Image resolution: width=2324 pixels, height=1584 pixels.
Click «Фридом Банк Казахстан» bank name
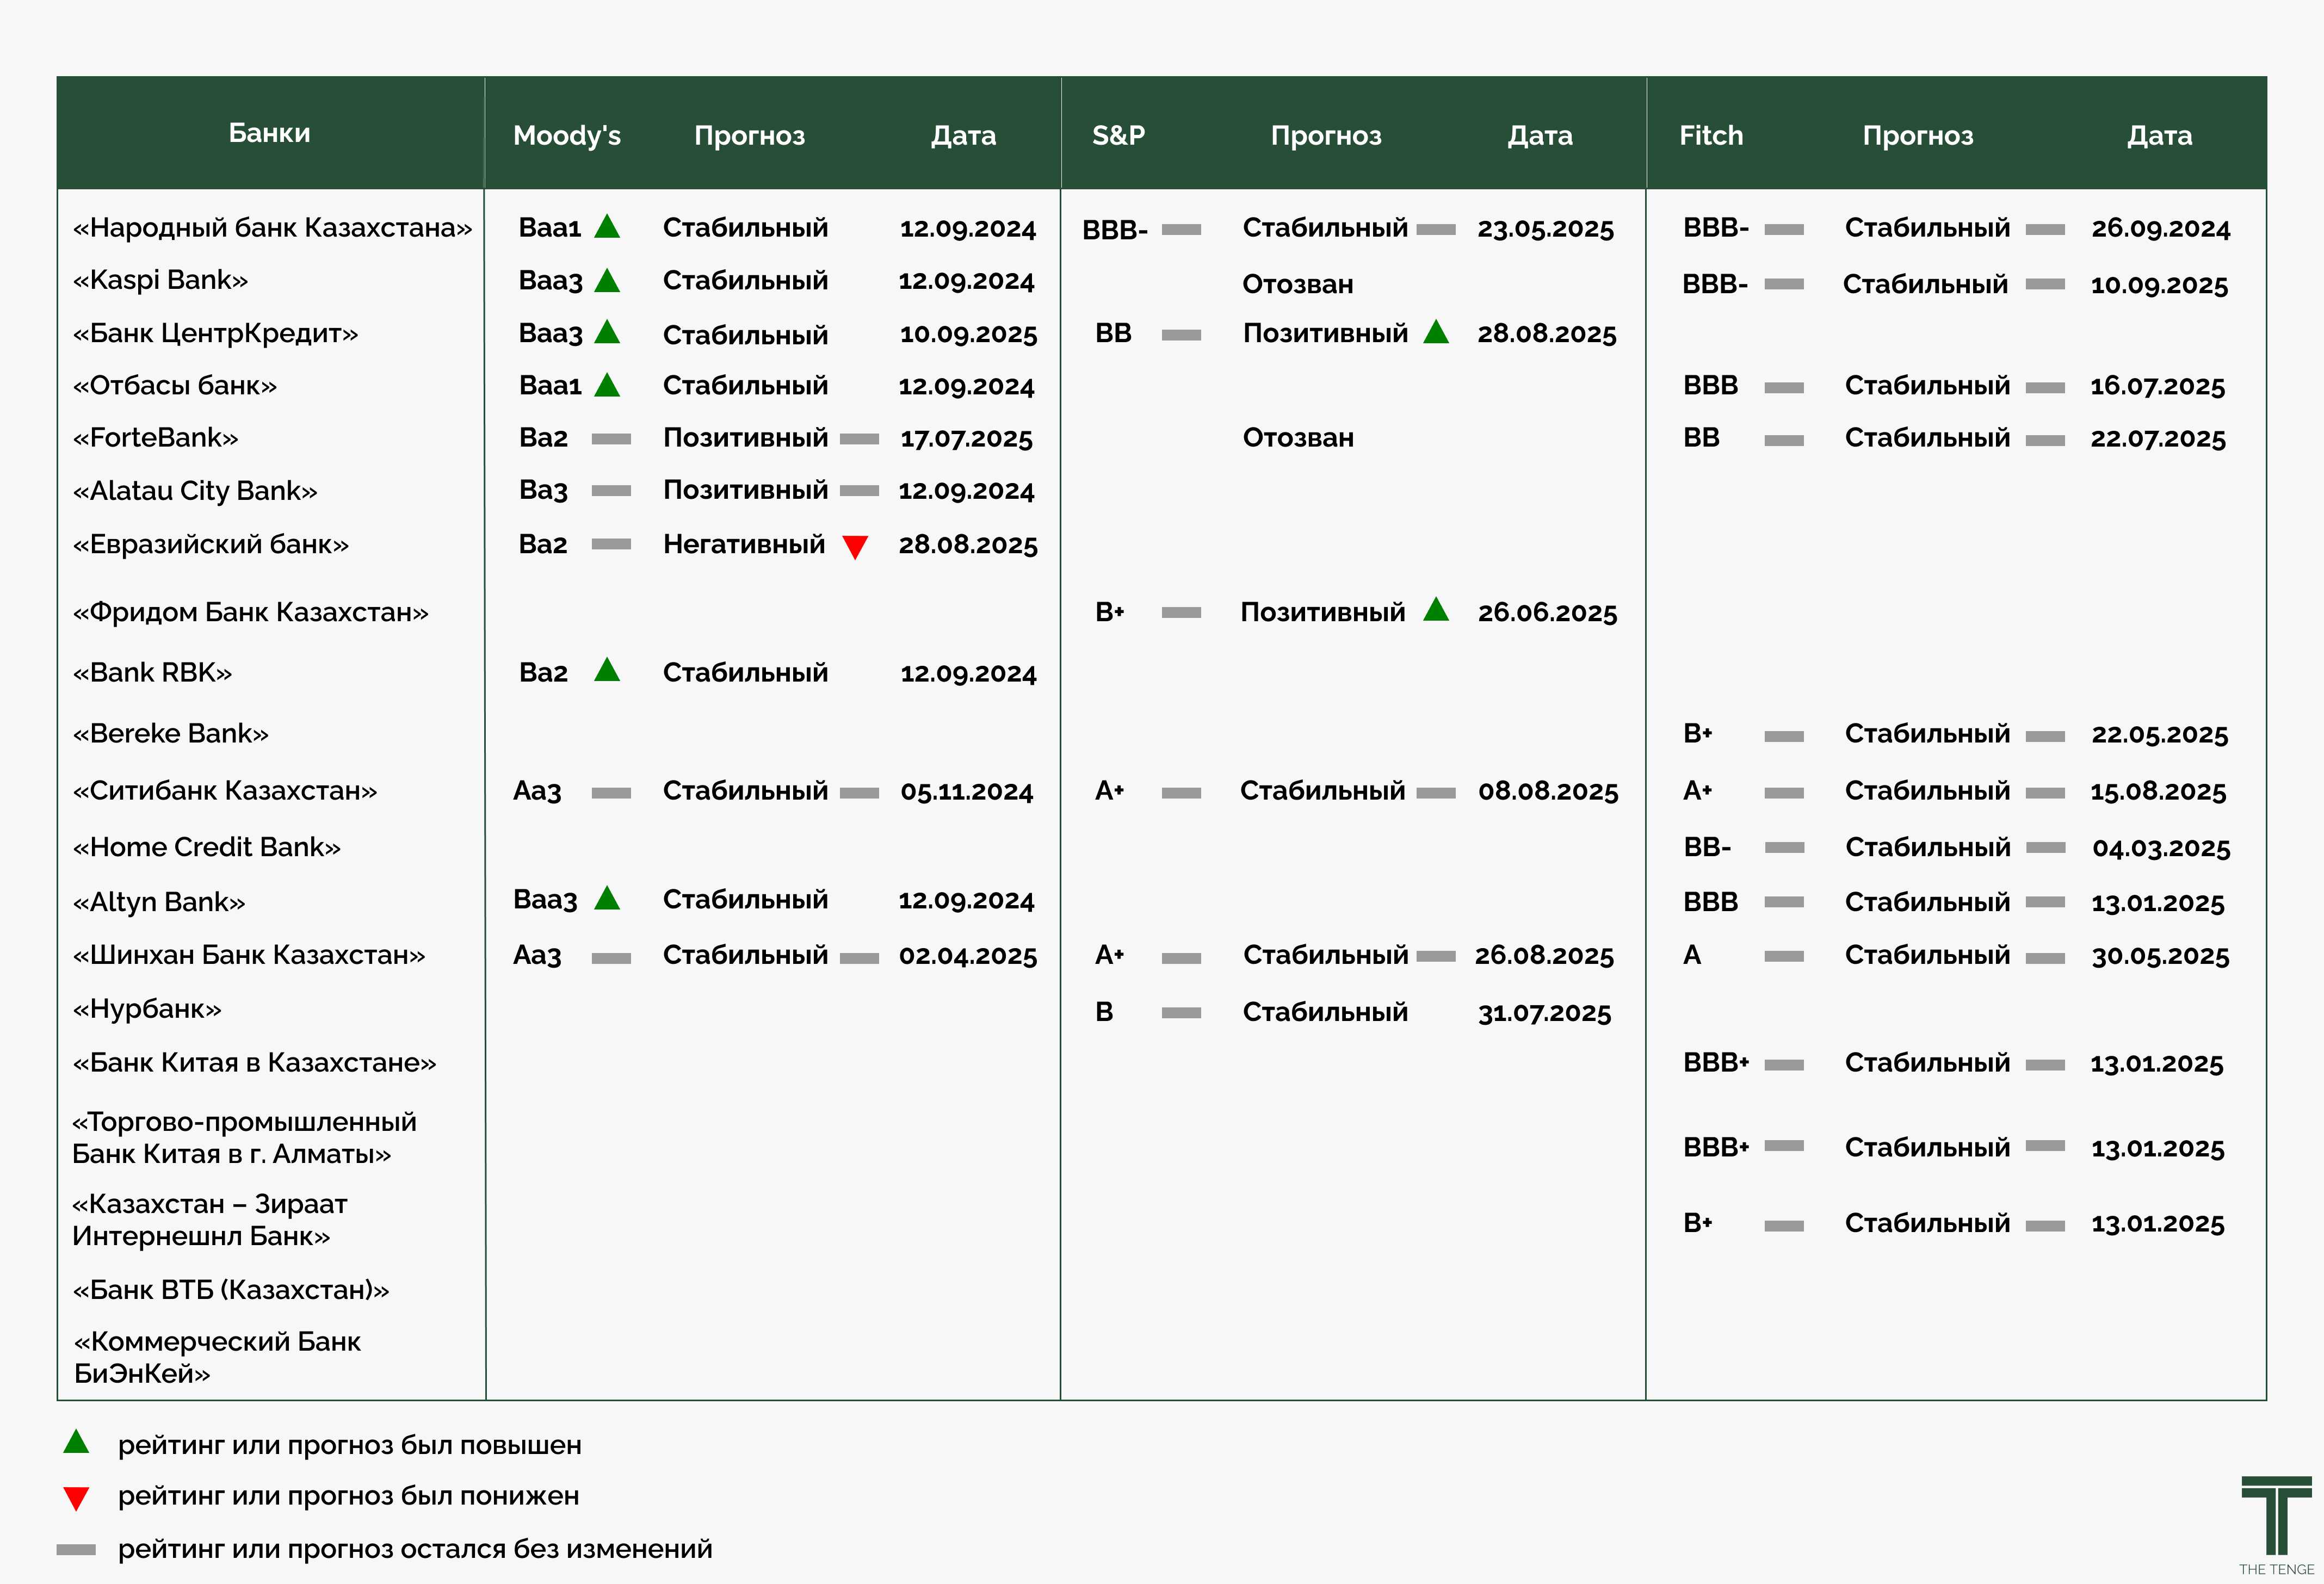[x=251, y=612]
